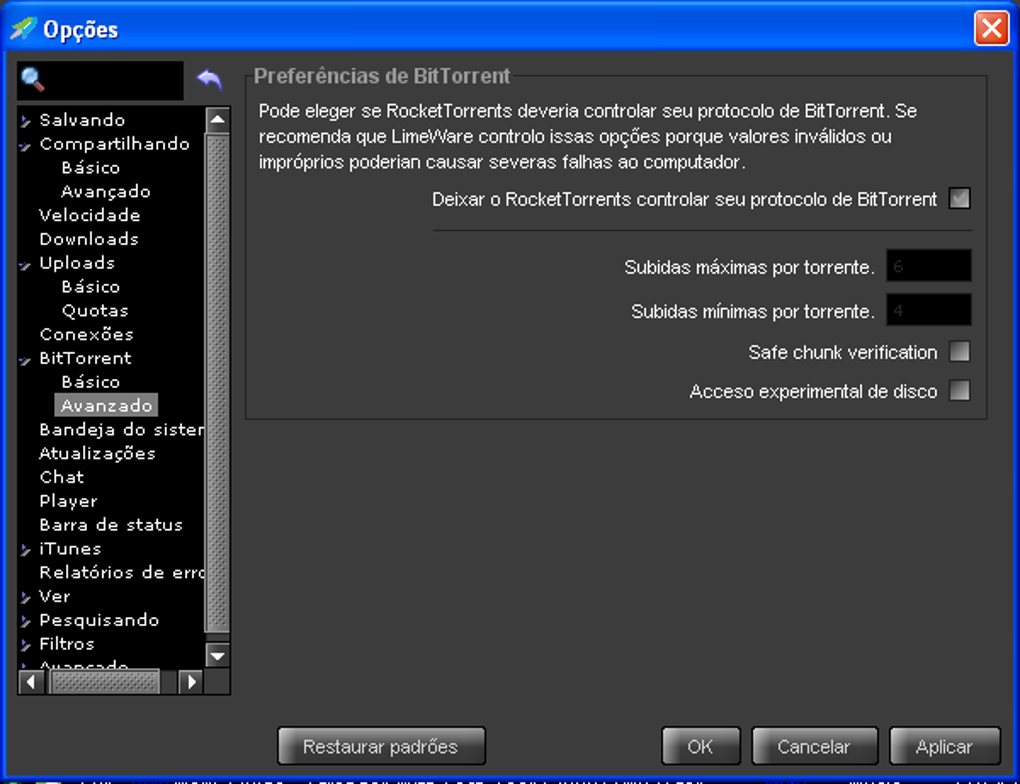Click the tree scroll left arrow
The image size is (1020, 784).
tap(31, 682)
